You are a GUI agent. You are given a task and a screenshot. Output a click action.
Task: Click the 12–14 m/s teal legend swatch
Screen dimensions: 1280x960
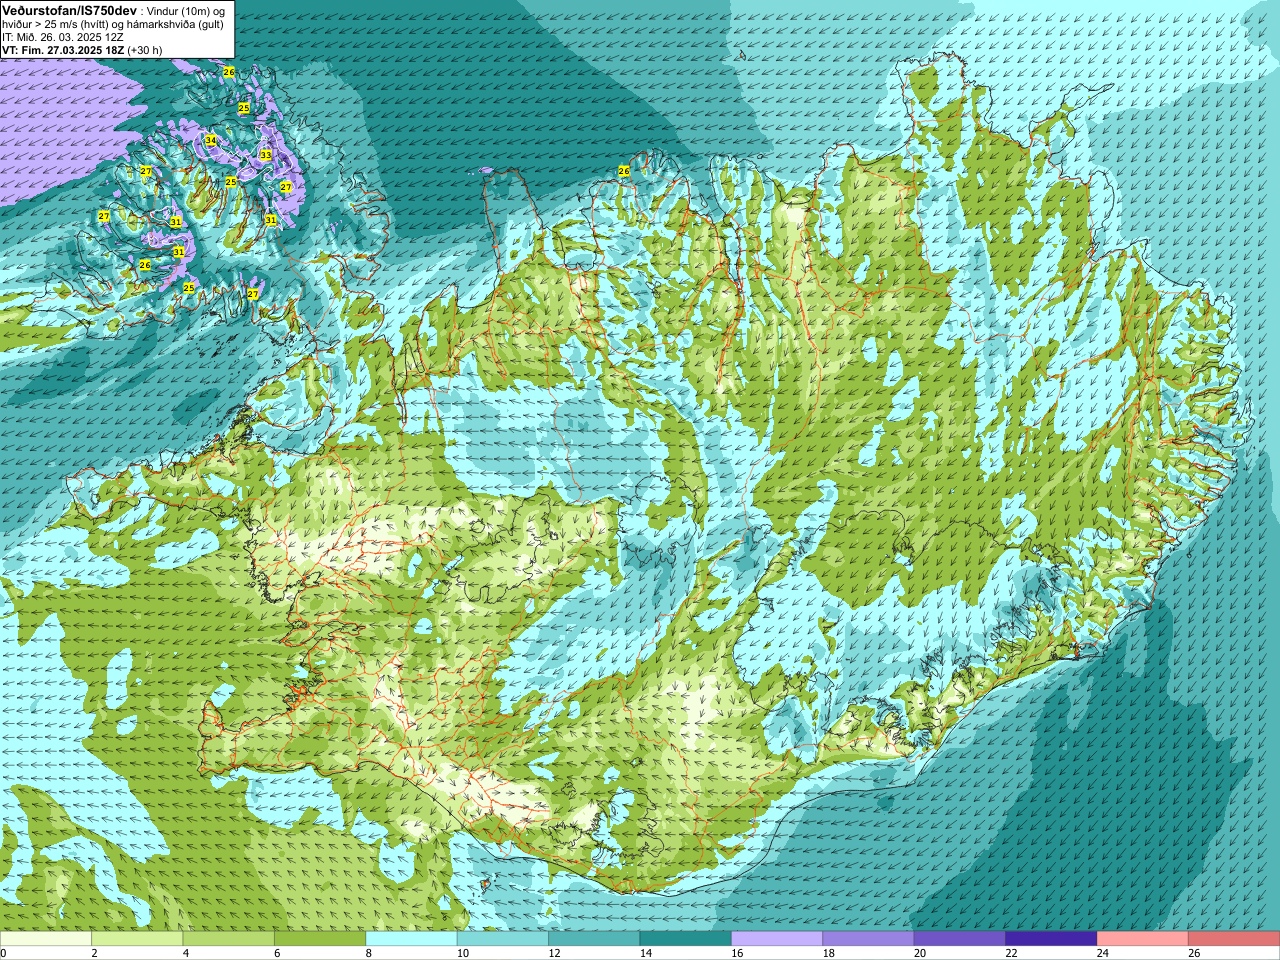coord(594,938)
